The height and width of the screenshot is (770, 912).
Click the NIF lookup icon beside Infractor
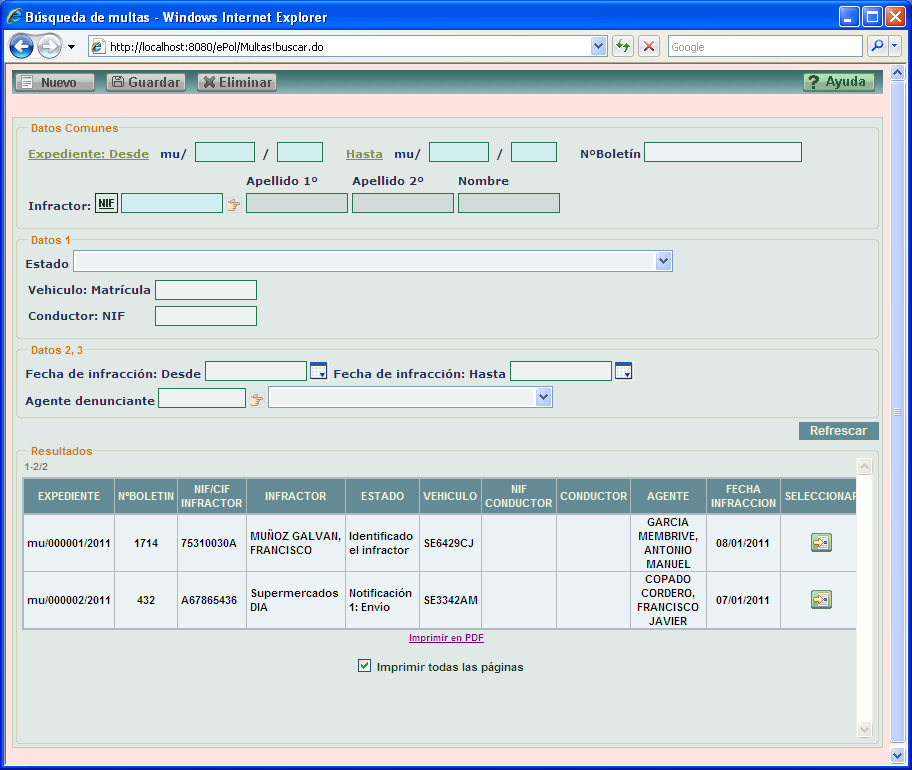pyautogui.click(x=106, y=204)
